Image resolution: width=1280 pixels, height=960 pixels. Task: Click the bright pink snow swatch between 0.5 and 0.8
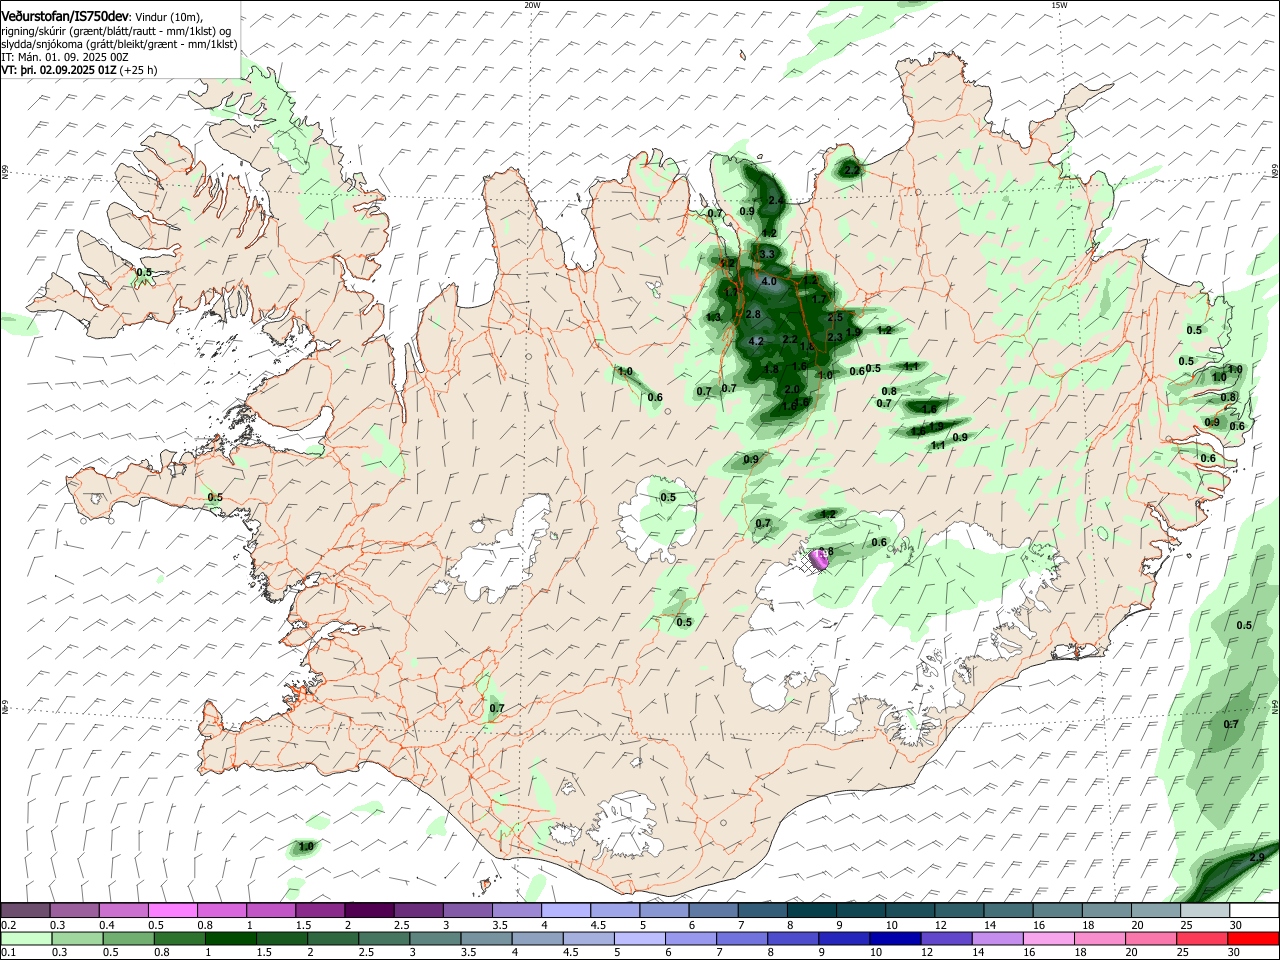coord(173,910)
